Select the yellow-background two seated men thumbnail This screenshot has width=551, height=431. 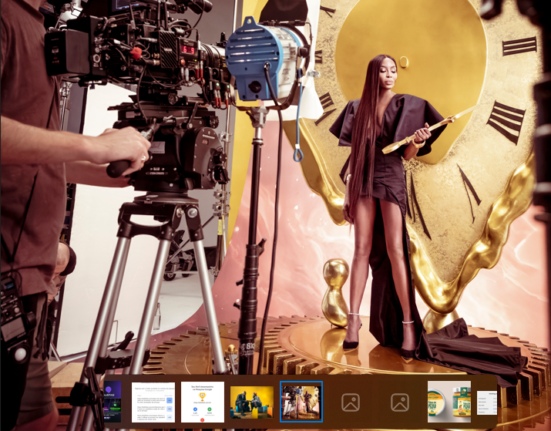point(252,402)
